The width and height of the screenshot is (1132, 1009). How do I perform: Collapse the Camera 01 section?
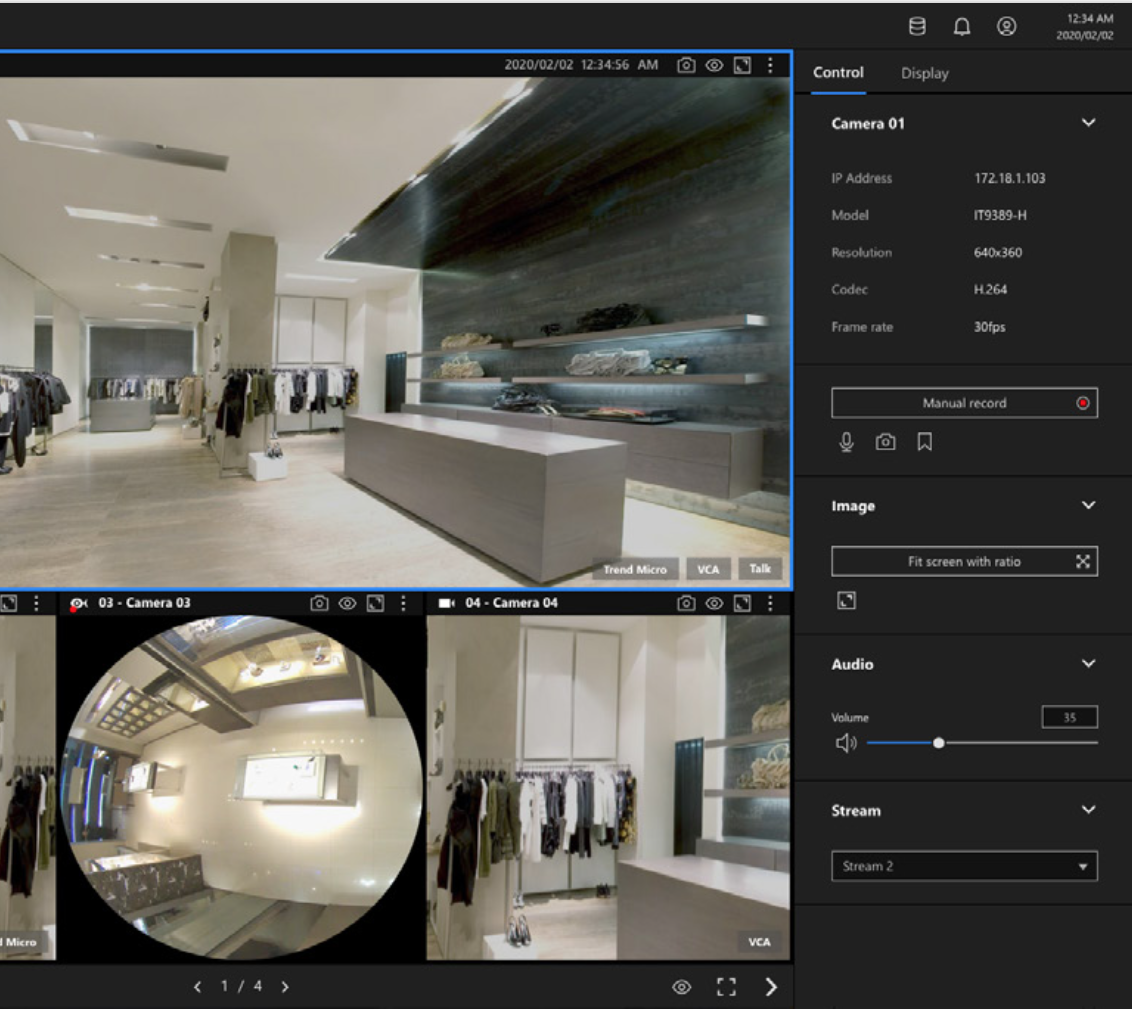click(1089, 123)
